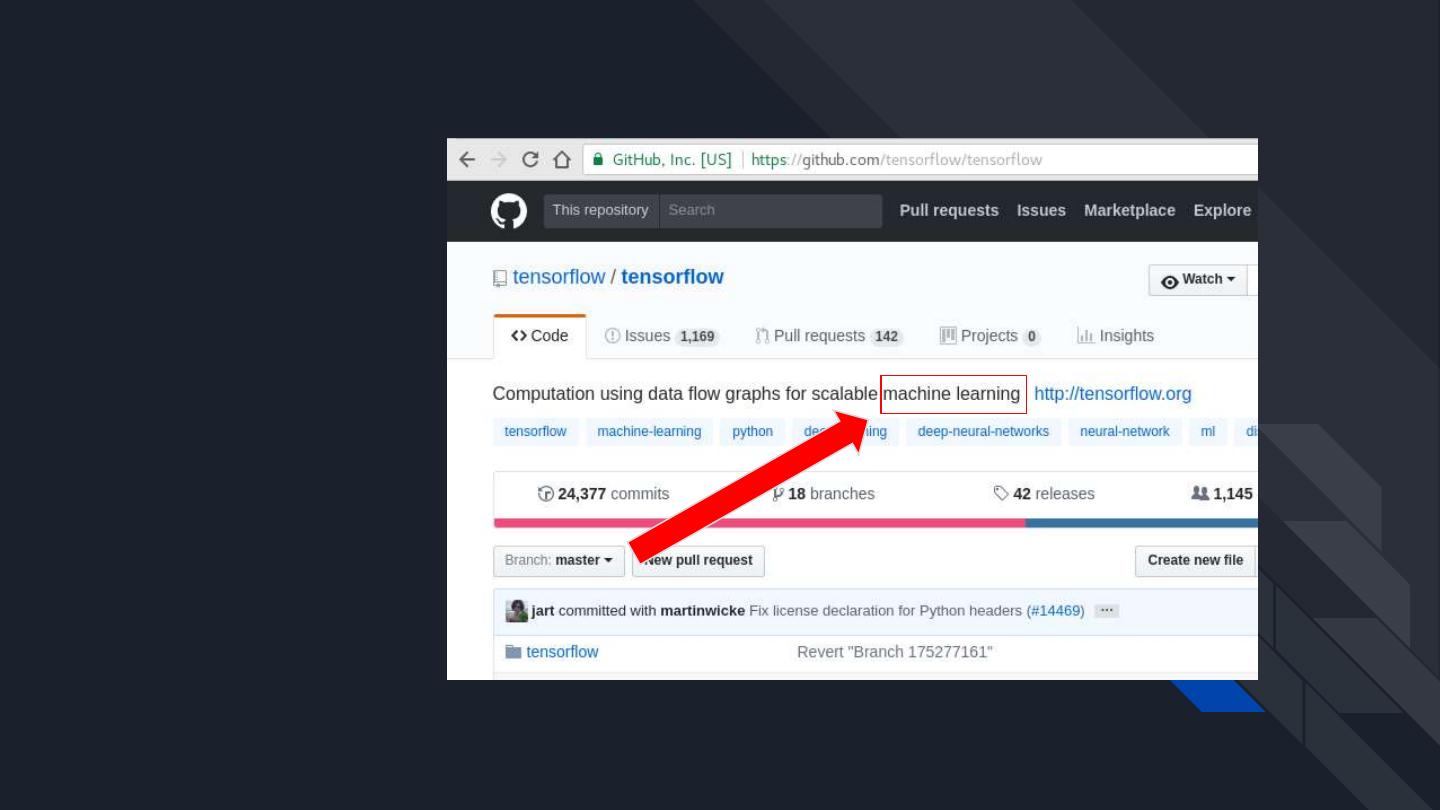
Task: Click the python topic tag
Action: [x=752, y=432]
